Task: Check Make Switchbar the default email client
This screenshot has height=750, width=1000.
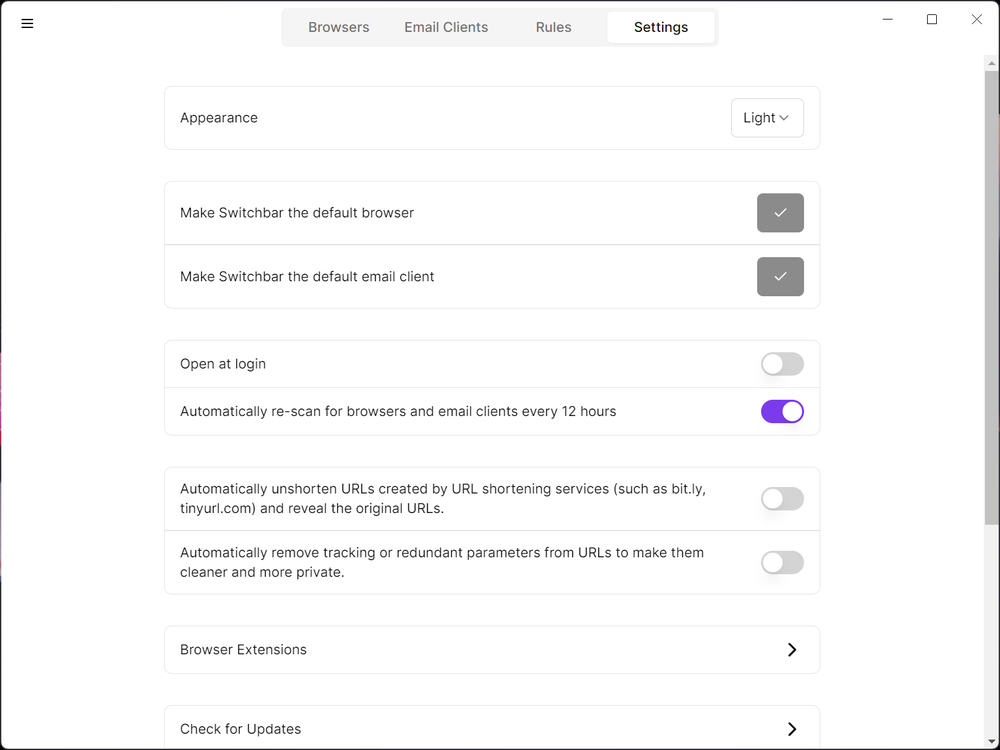Action: 780,277
